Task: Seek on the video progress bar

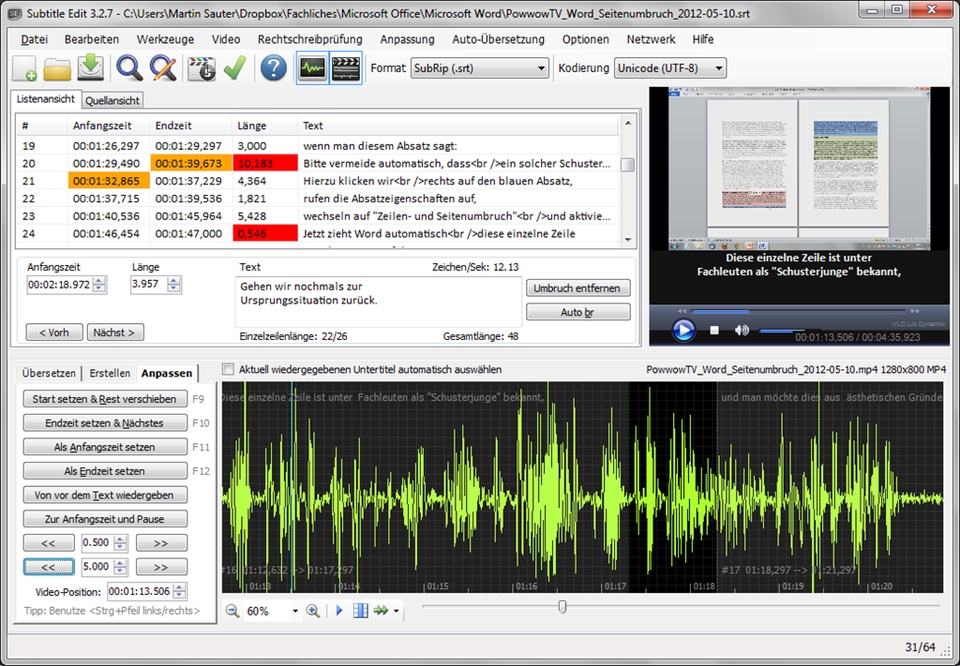Action: [x=798, y=312]
